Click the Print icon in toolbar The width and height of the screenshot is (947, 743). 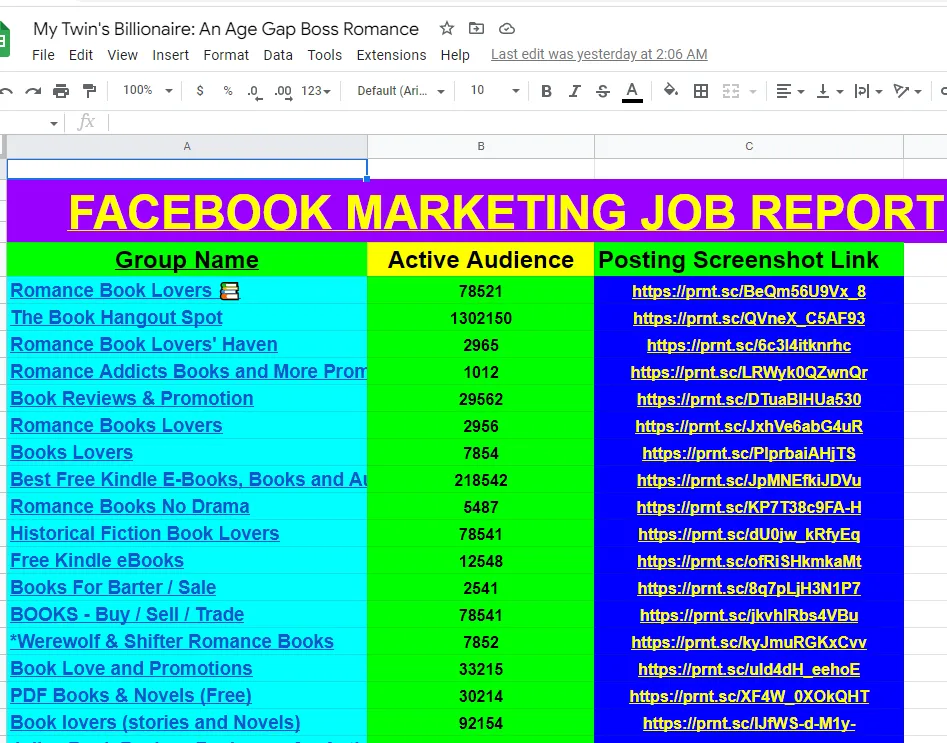61,91
